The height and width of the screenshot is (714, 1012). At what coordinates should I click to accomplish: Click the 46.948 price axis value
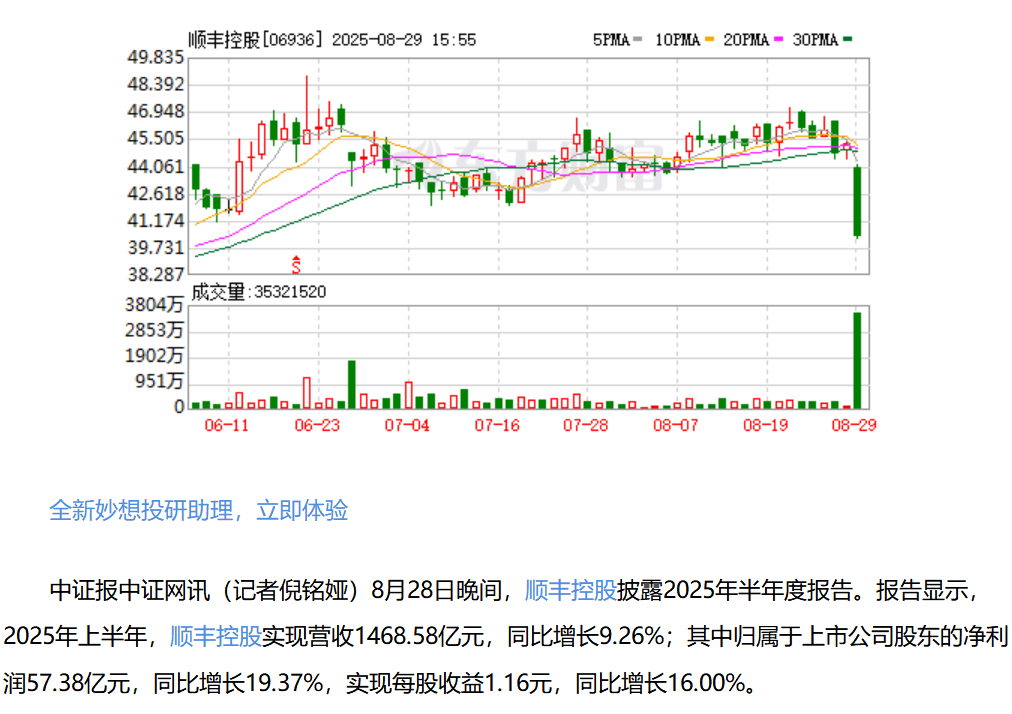click(156, 112)
